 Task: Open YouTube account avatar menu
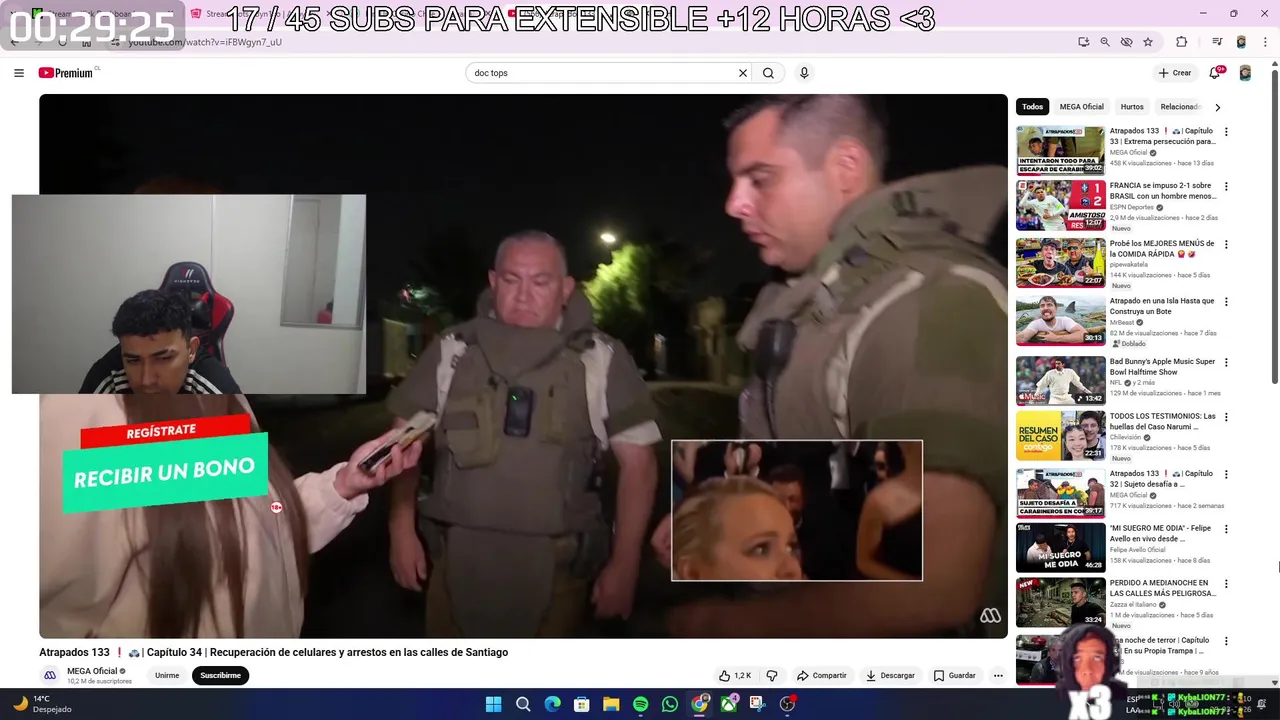tap(1245, 73)
